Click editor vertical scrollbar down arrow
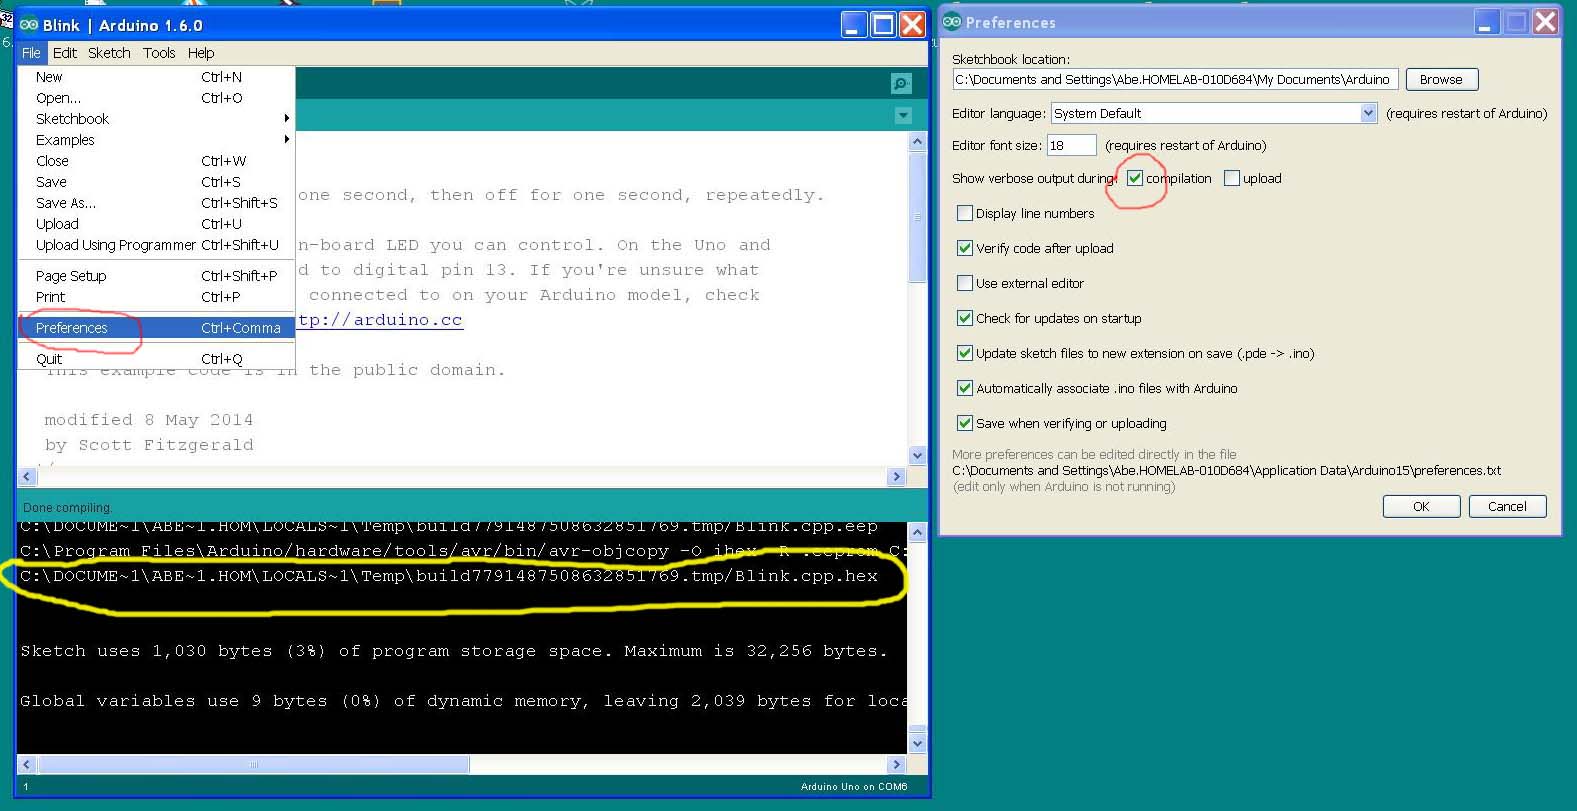Viewport: 1577px width, 811px height. tap(918, 456)
